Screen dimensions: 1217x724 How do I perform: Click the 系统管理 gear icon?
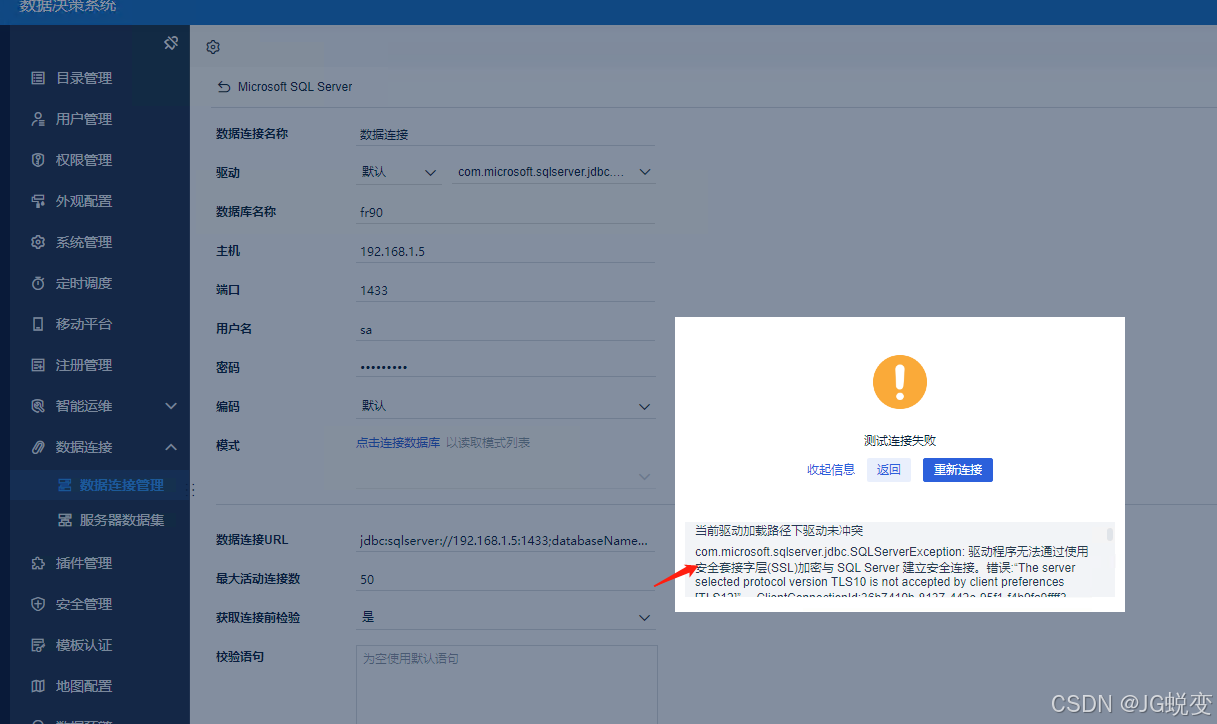tap(38, 242)
